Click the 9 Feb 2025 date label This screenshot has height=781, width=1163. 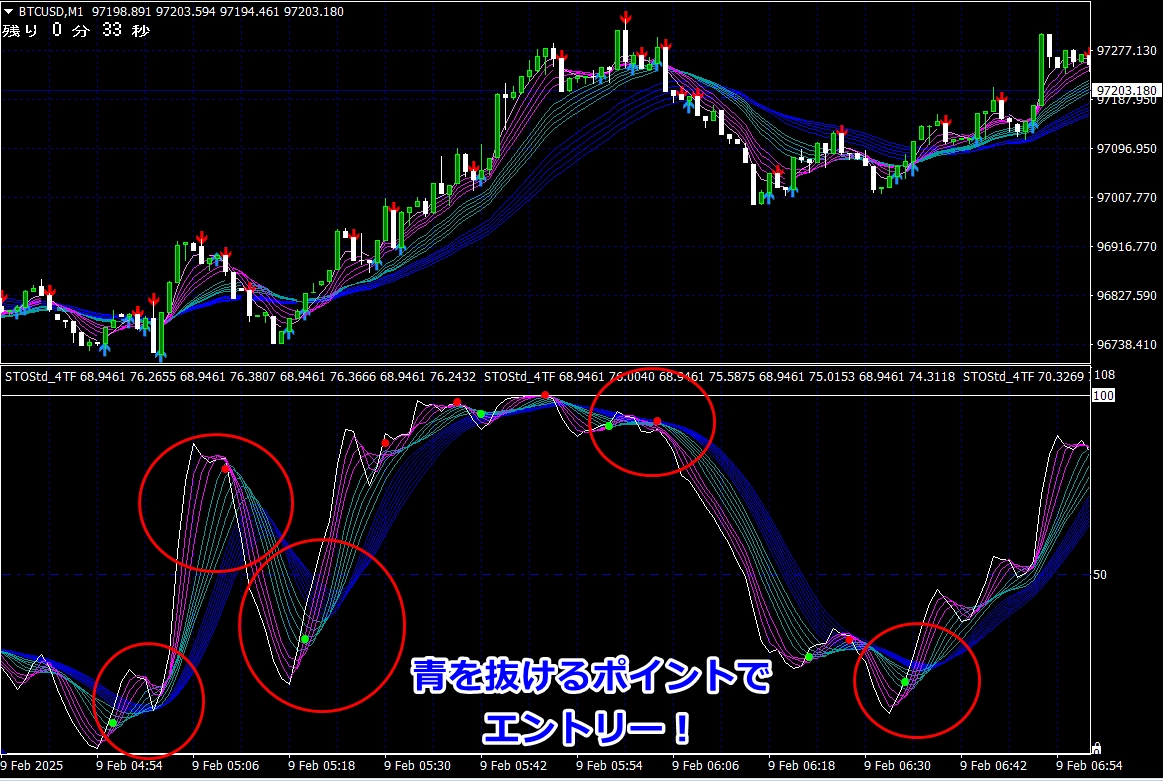(x=34, y=765)
